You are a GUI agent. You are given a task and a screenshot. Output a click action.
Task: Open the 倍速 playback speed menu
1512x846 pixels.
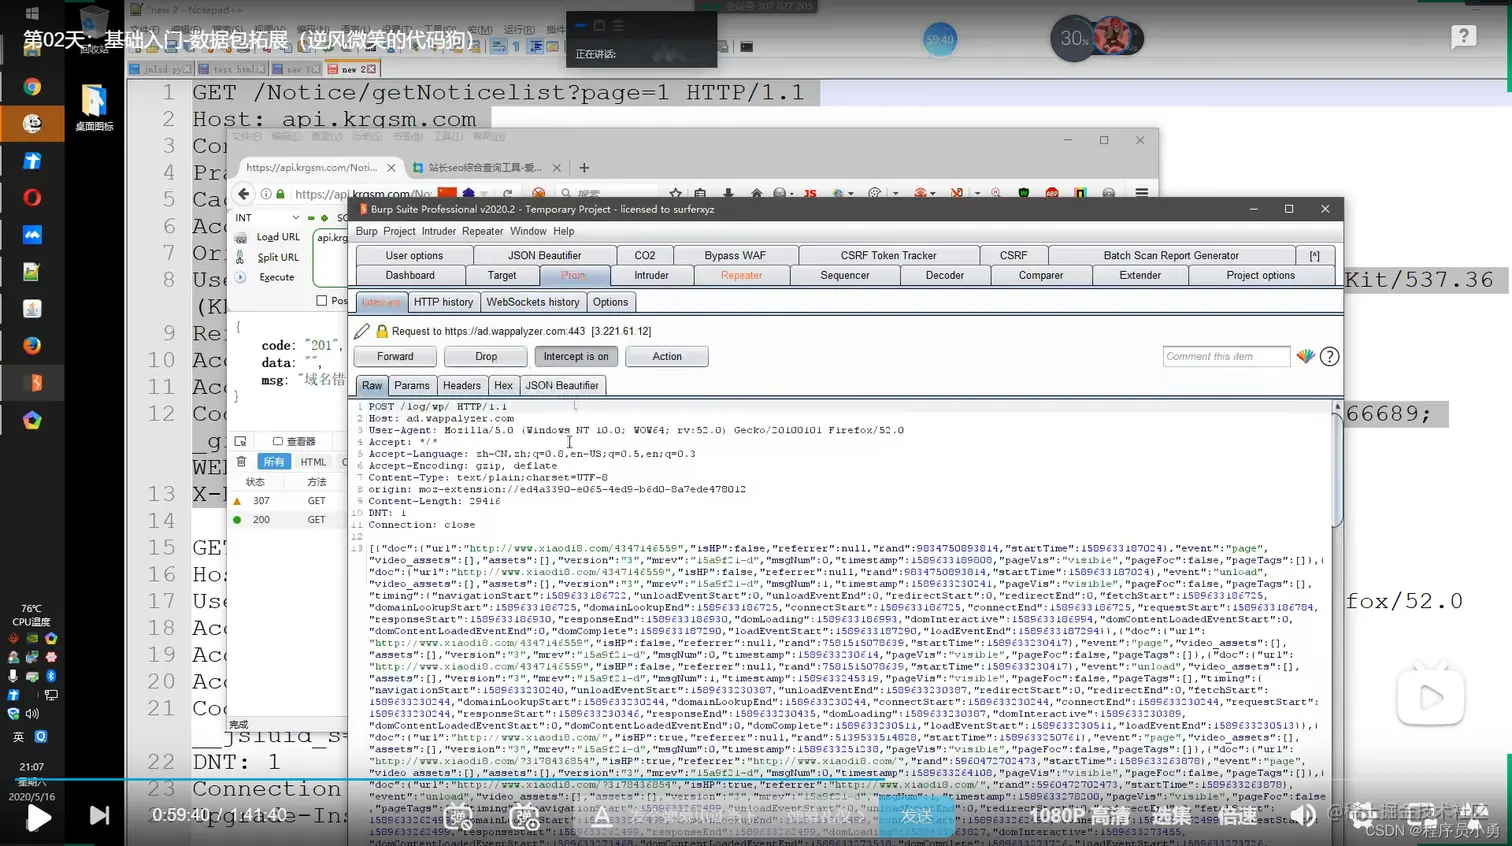[x=1237, y=816]
